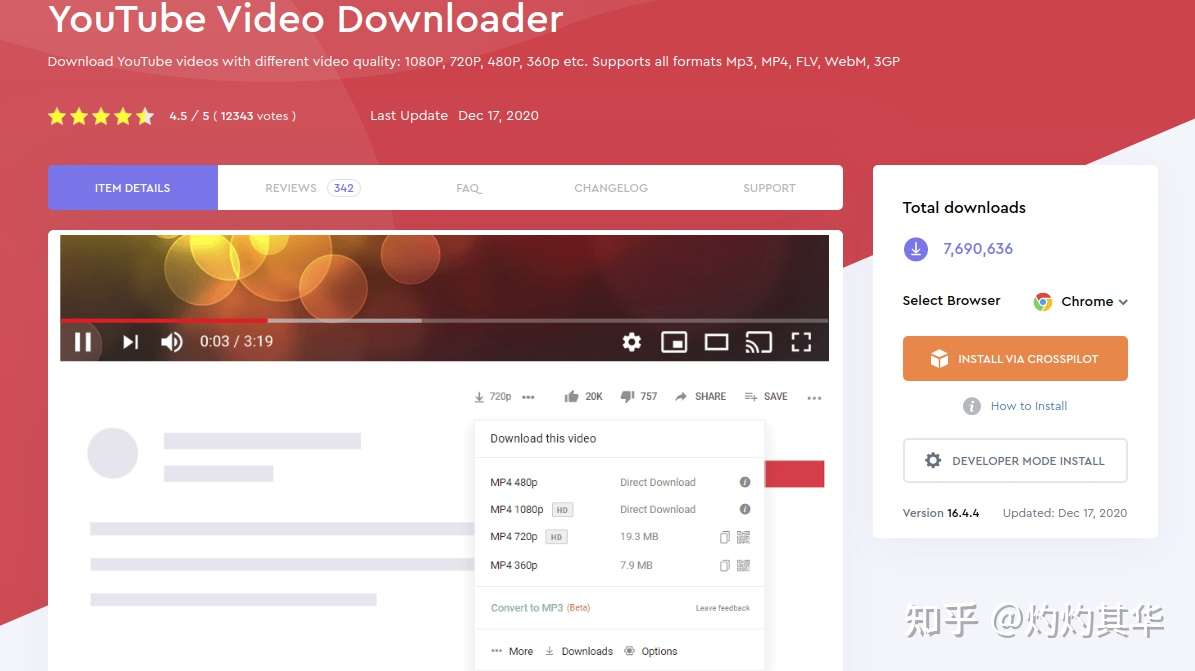Copy the link on the MP4 720p row

point(724,537)
